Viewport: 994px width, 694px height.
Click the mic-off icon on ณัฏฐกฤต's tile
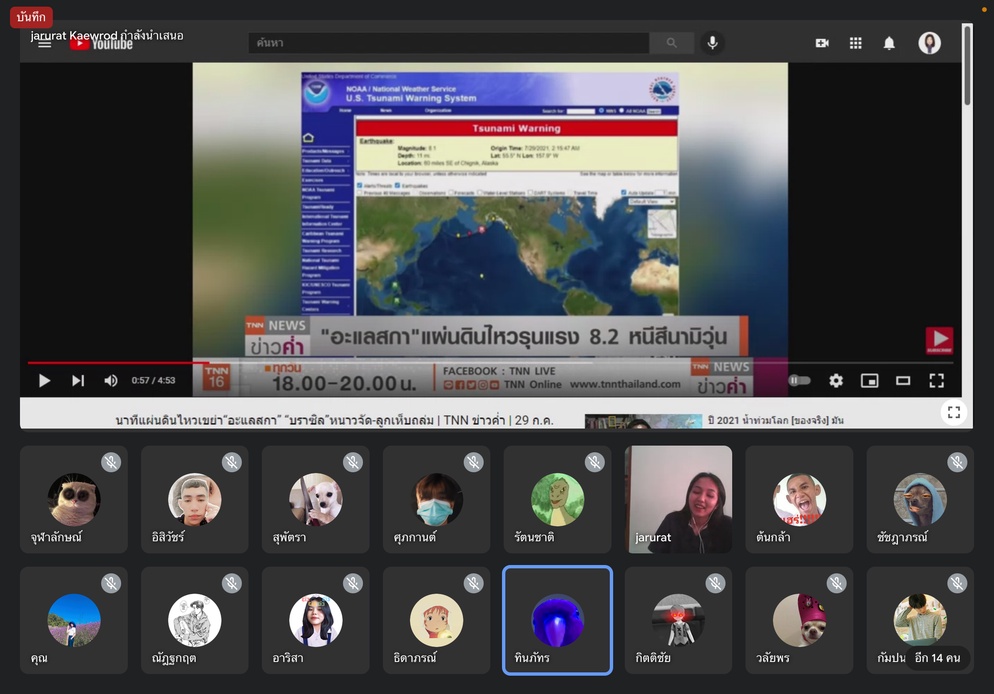point(232,583)
